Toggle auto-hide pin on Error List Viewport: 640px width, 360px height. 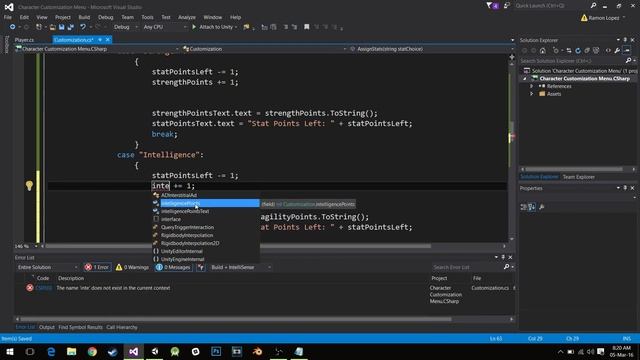tap(503, 257)
